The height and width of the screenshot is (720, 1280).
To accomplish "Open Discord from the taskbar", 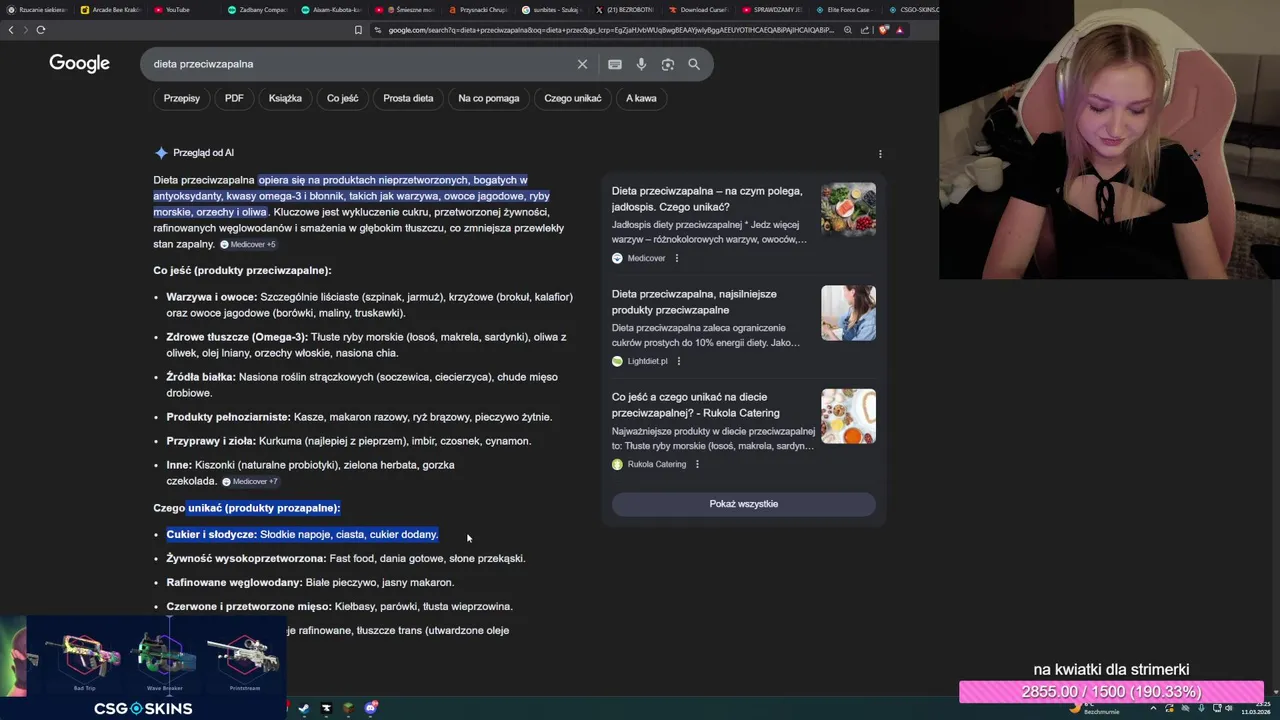I will click(371, 708).
